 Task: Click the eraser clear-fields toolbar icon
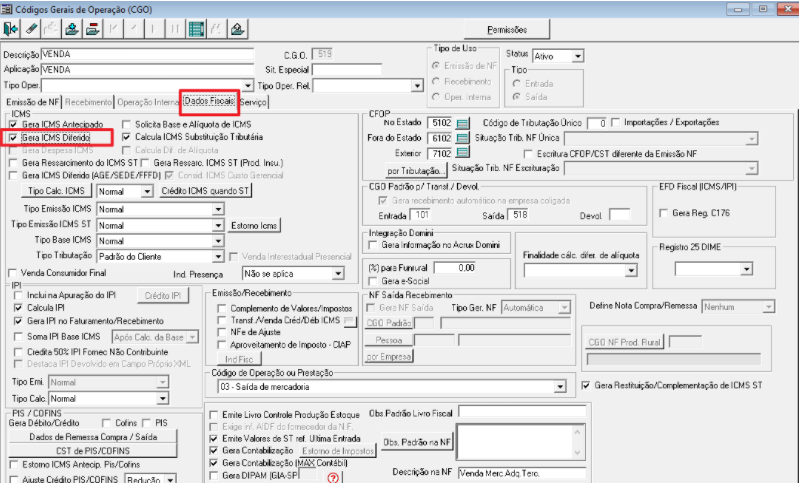[x=31, y=29]
